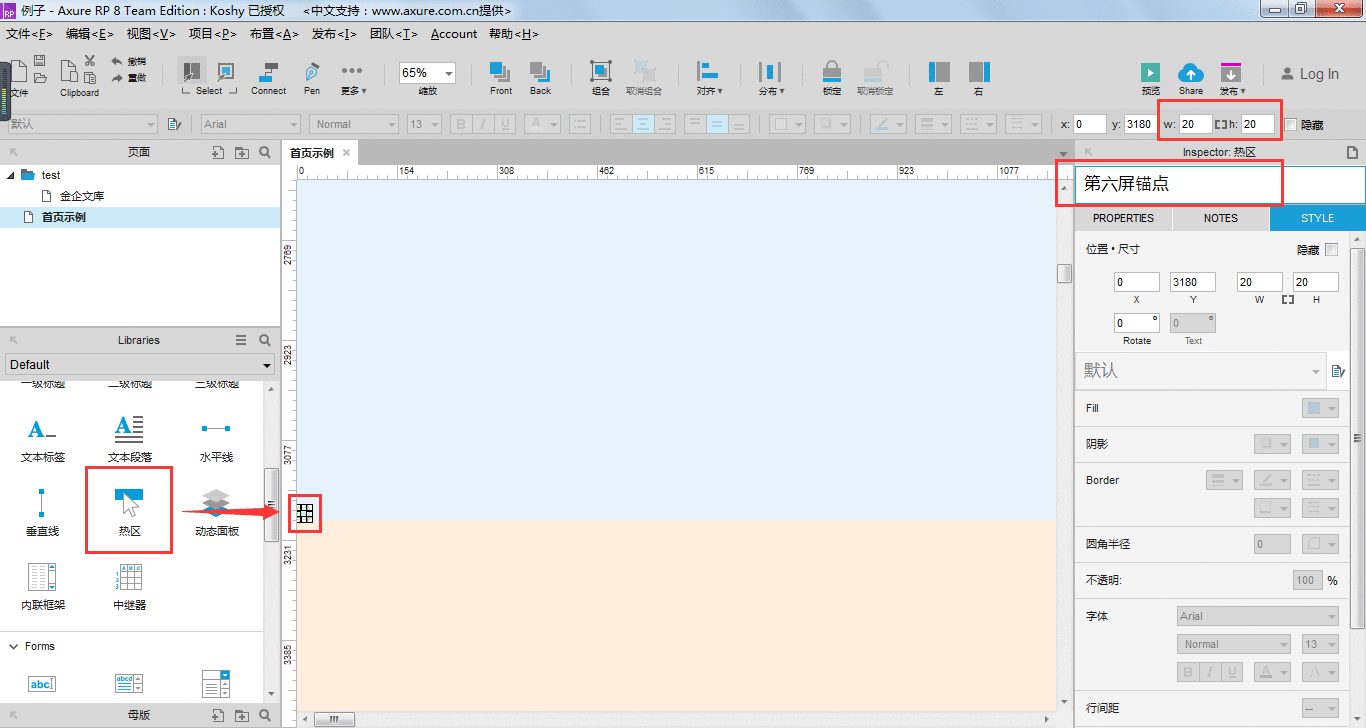Pick the 中继器 repeater widget
The width and height of the screenshot is (1366, 728).
click(130, 586)
